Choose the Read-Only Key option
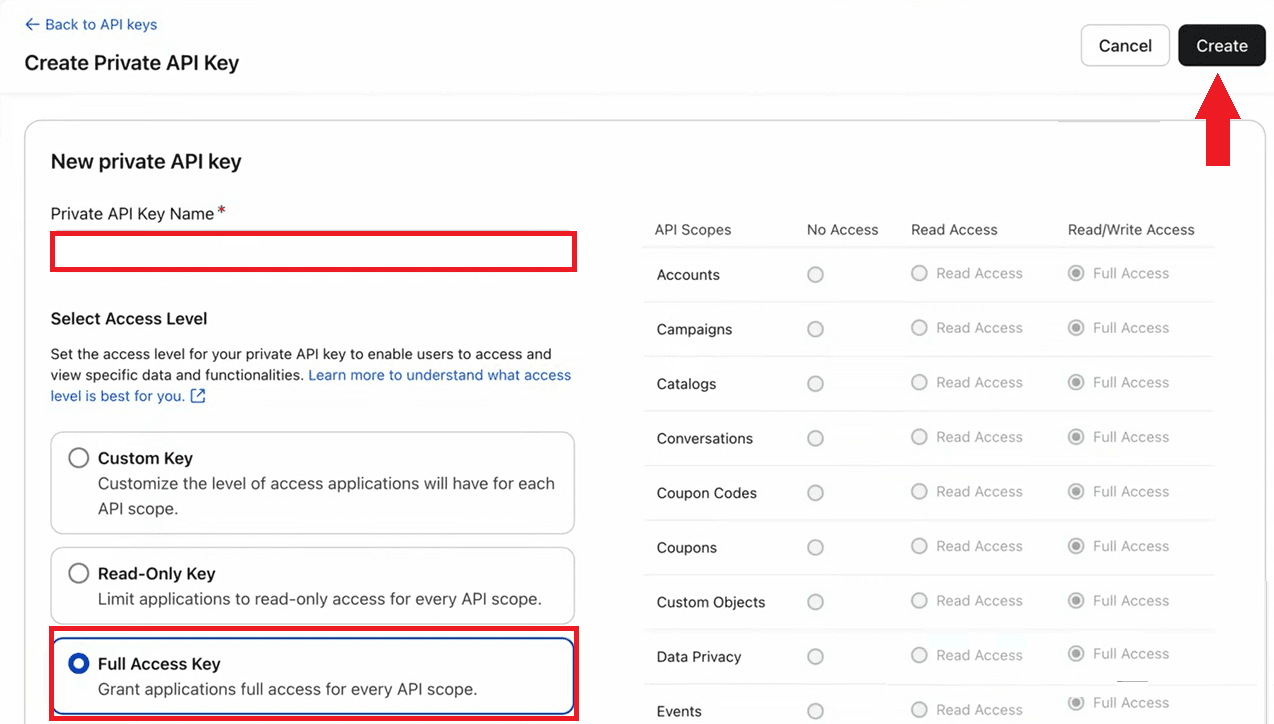The height and width of the screenshot is (724, 1274). pos(78,574)
